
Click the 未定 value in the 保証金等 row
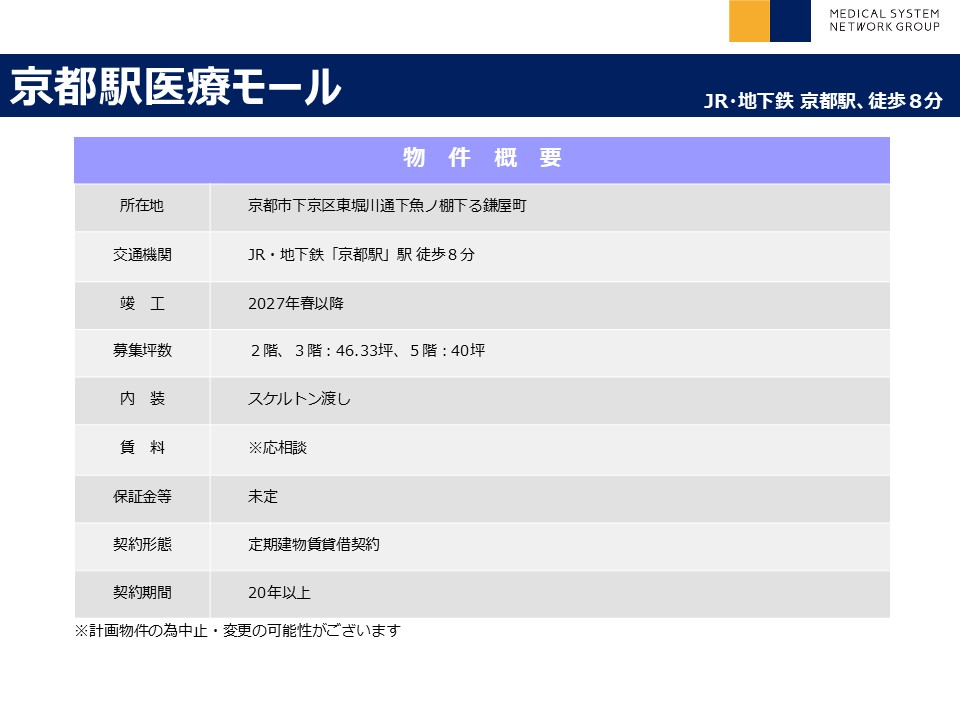[263, 496]
